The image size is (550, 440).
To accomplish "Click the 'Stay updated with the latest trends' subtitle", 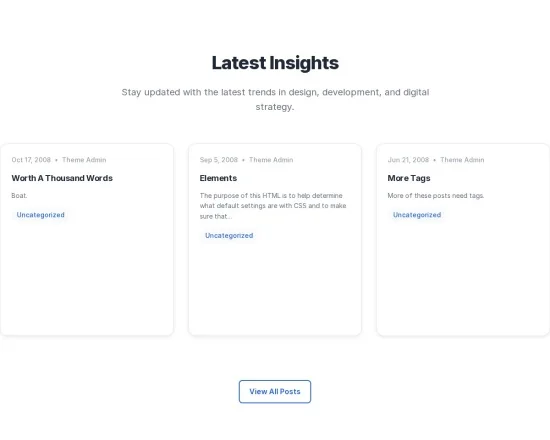I will click(275, 99).
